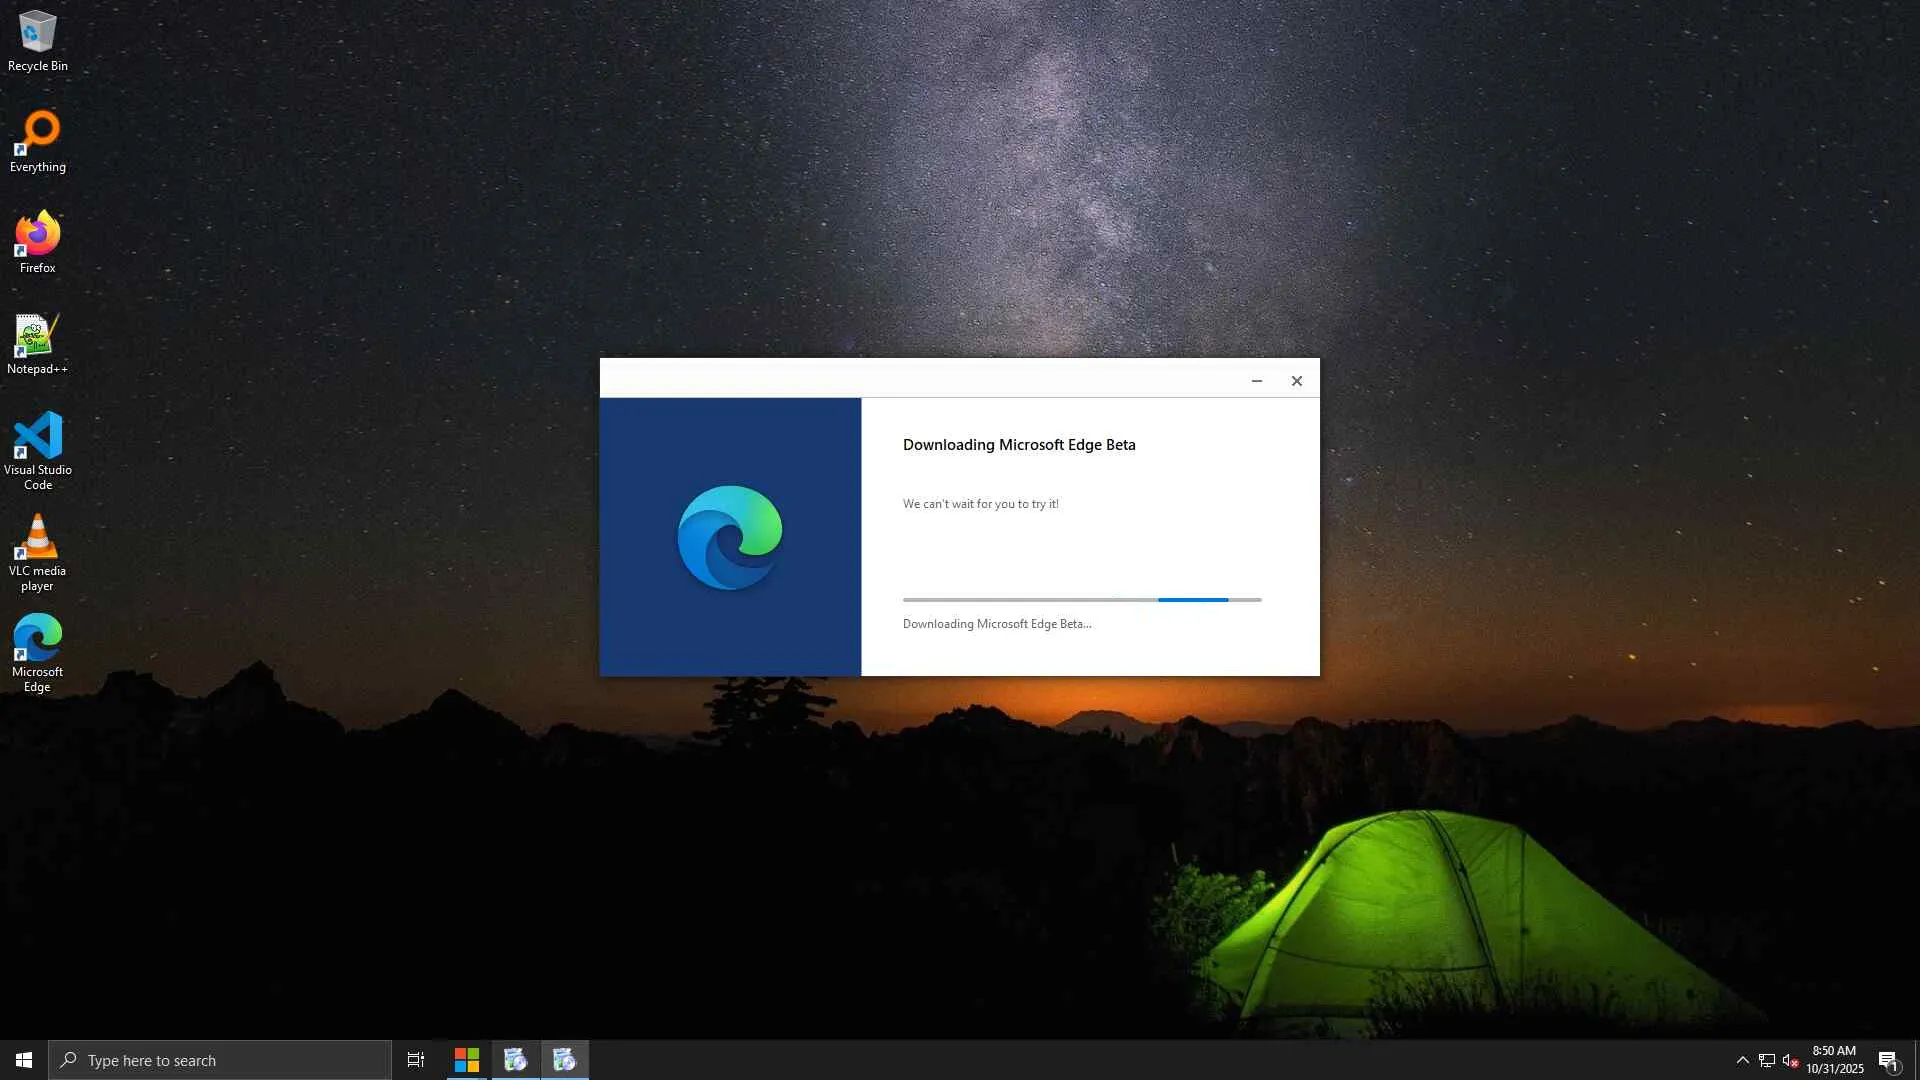
Task: Switch to the second installer taskbar item
Action: pyautogui.click(x=565, y=1060)
